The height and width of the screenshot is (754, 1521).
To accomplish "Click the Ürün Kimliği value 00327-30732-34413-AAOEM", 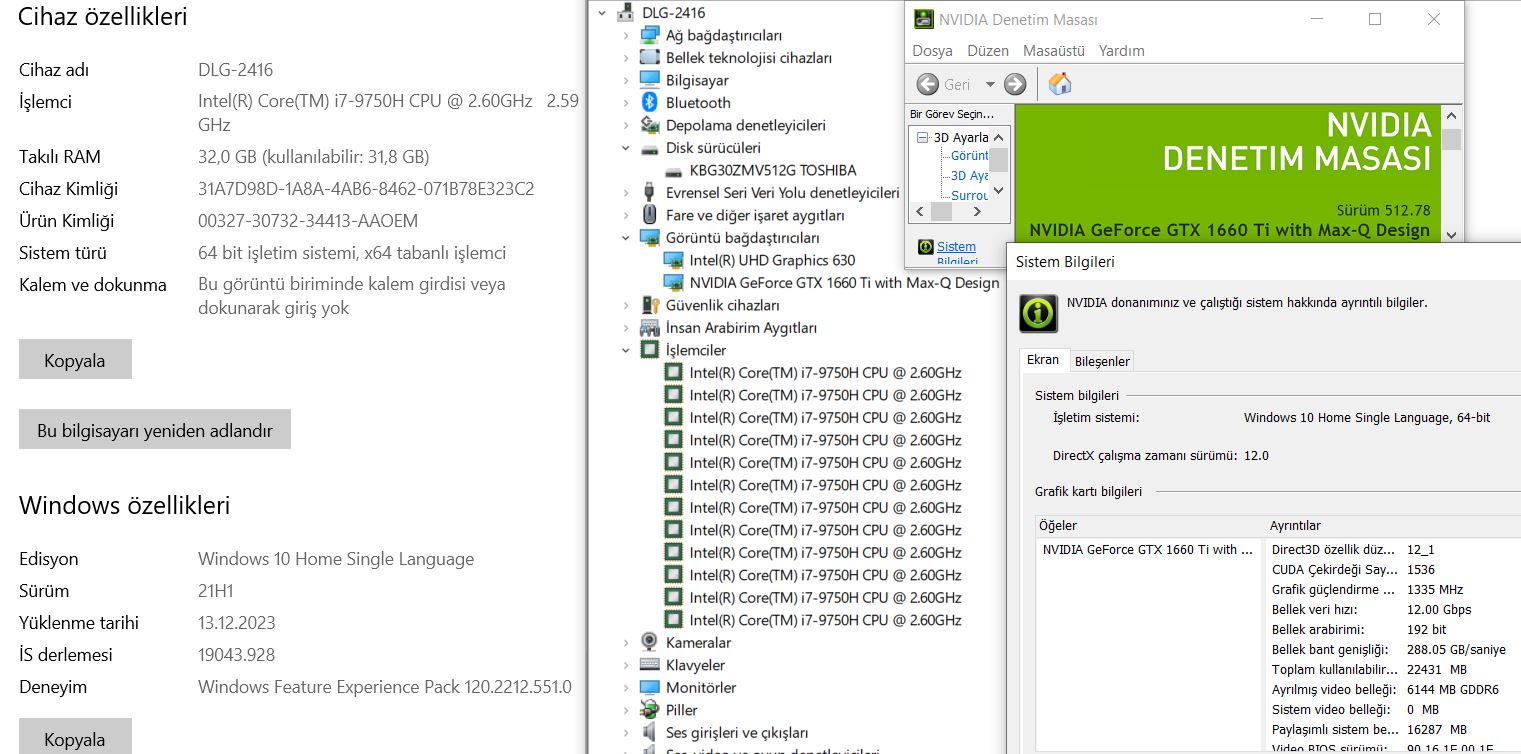I will (308, 221).
